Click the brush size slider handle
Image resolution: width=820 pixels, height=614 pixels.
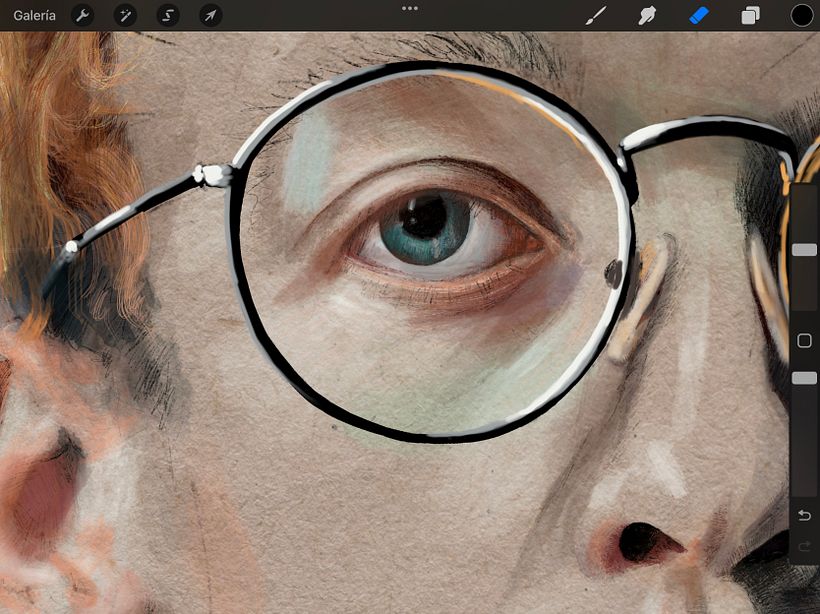[x=804, y=249]
